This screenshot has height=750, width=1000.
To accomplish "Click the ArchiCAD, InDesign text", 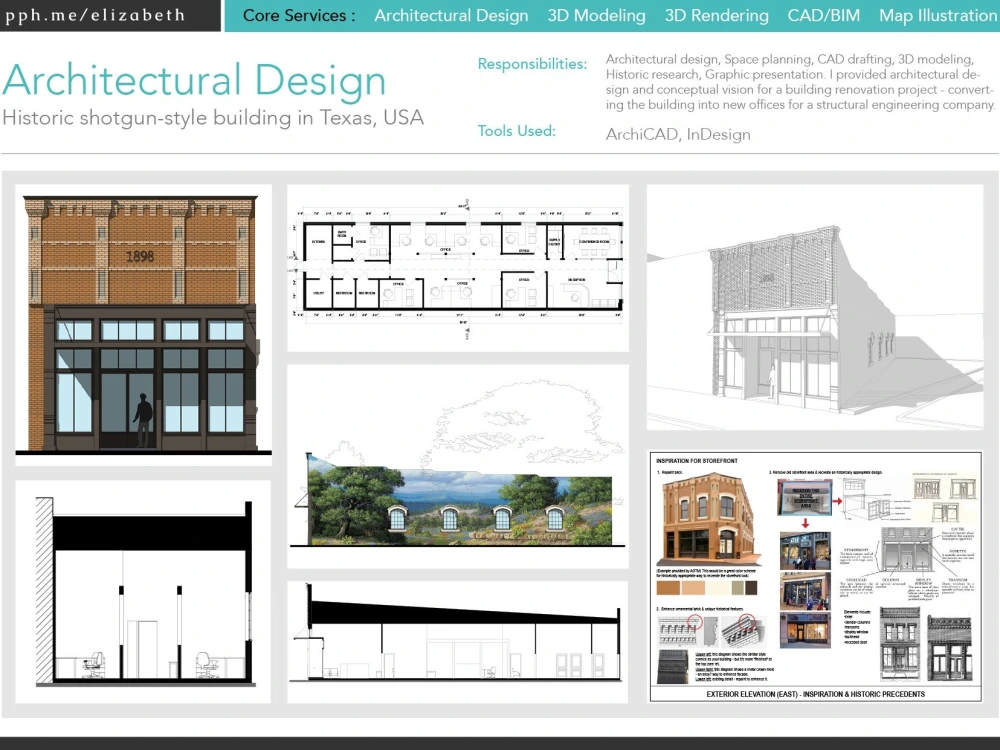I will [678, 135].
